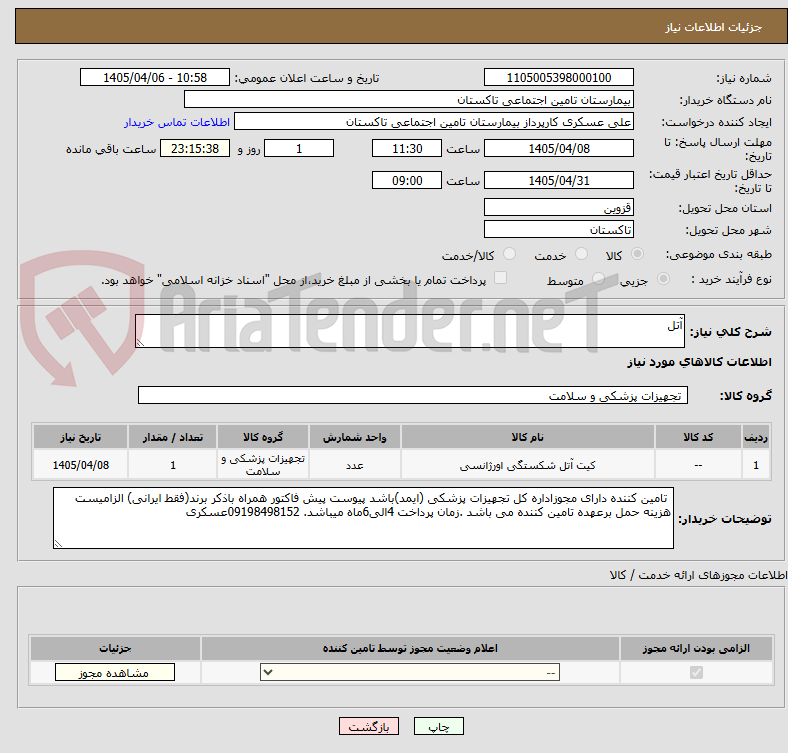Click the عدد unit cell
Image resolution: width=788 pixels, height=753 pixels.
(x=355, y=465)
